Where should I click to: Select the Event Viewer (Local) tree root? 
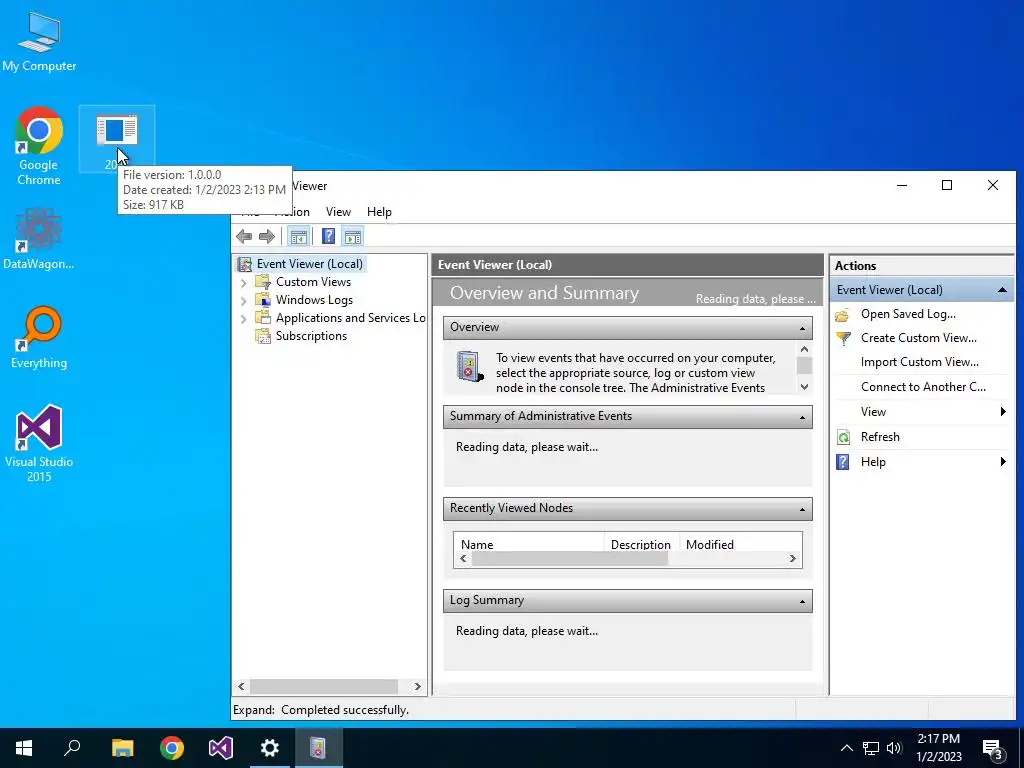click(300, 264)
